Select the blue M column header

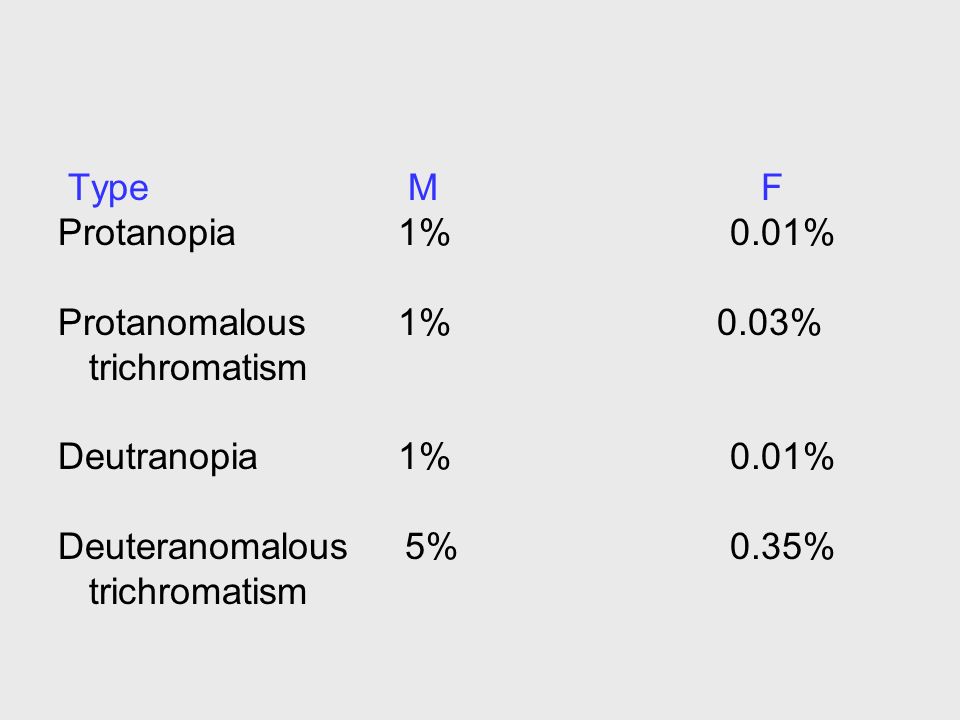point(422,187)
